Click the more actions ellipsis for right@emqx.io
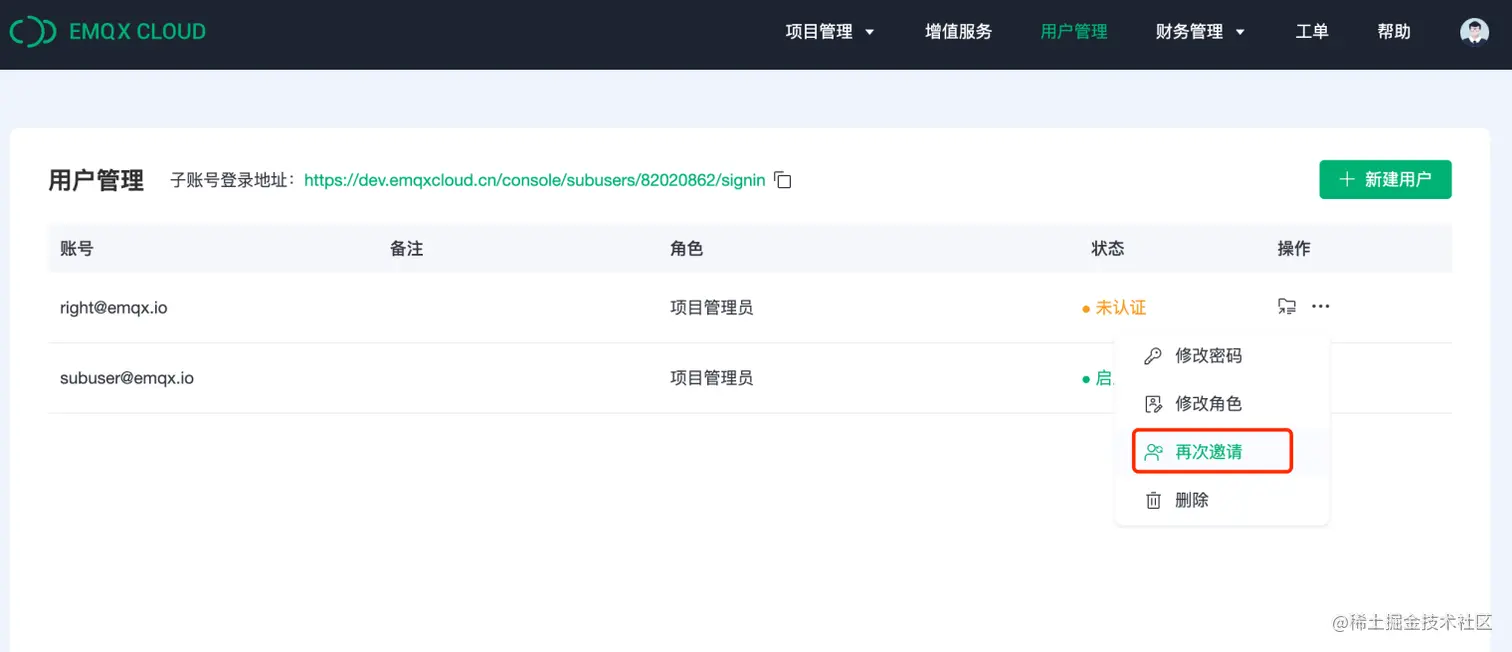This screenshot has width=1512, height=652. coord(1321,306)
